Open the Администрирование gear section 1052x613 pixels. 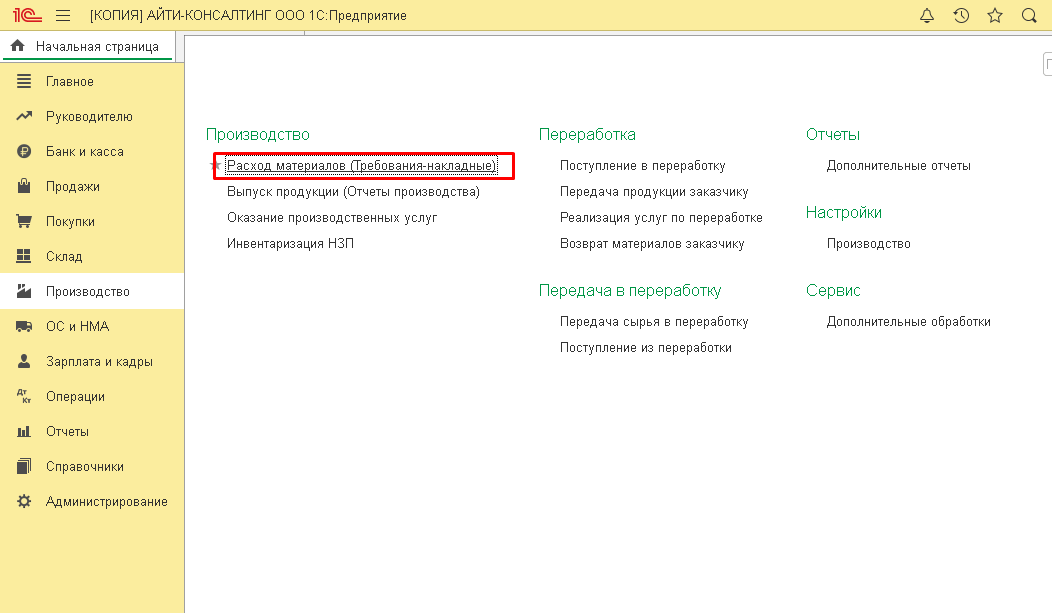(106, 502)
